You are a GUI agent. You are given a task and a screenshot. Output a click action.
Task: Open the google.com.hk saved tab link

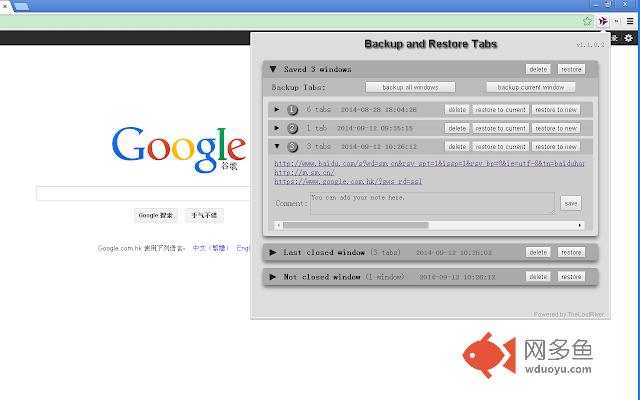tap(348, 181)
